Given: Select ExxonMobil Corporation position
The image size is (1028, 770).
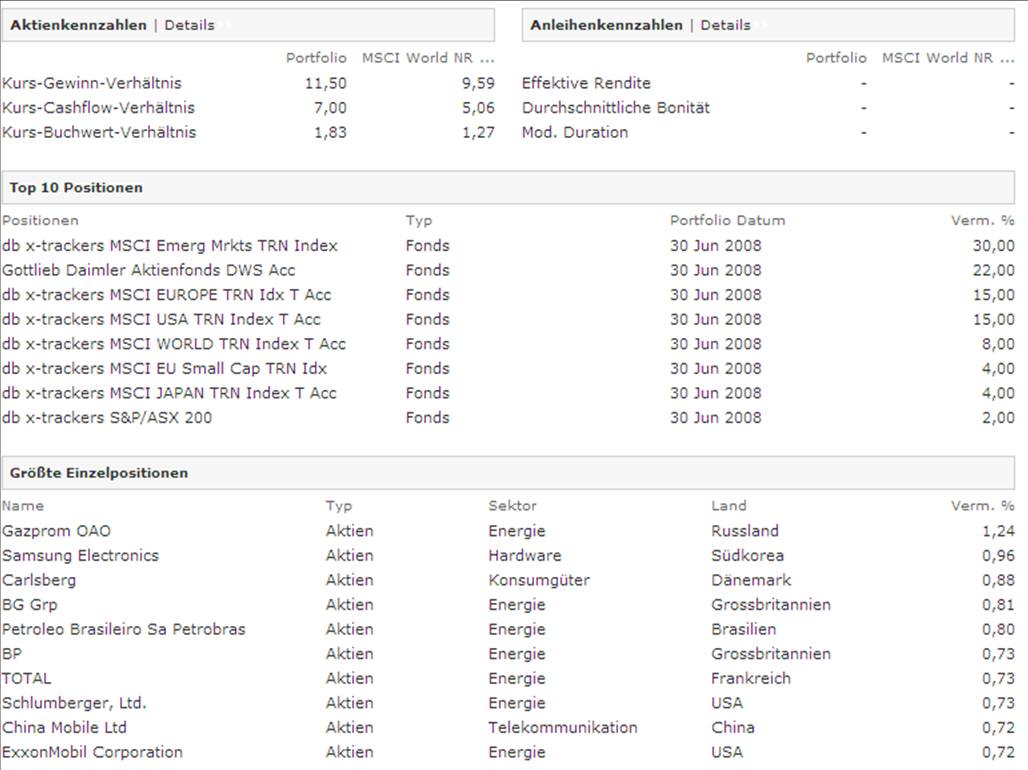Looking at the screenshot, I should pyautogui.click(x=92, y=752).
